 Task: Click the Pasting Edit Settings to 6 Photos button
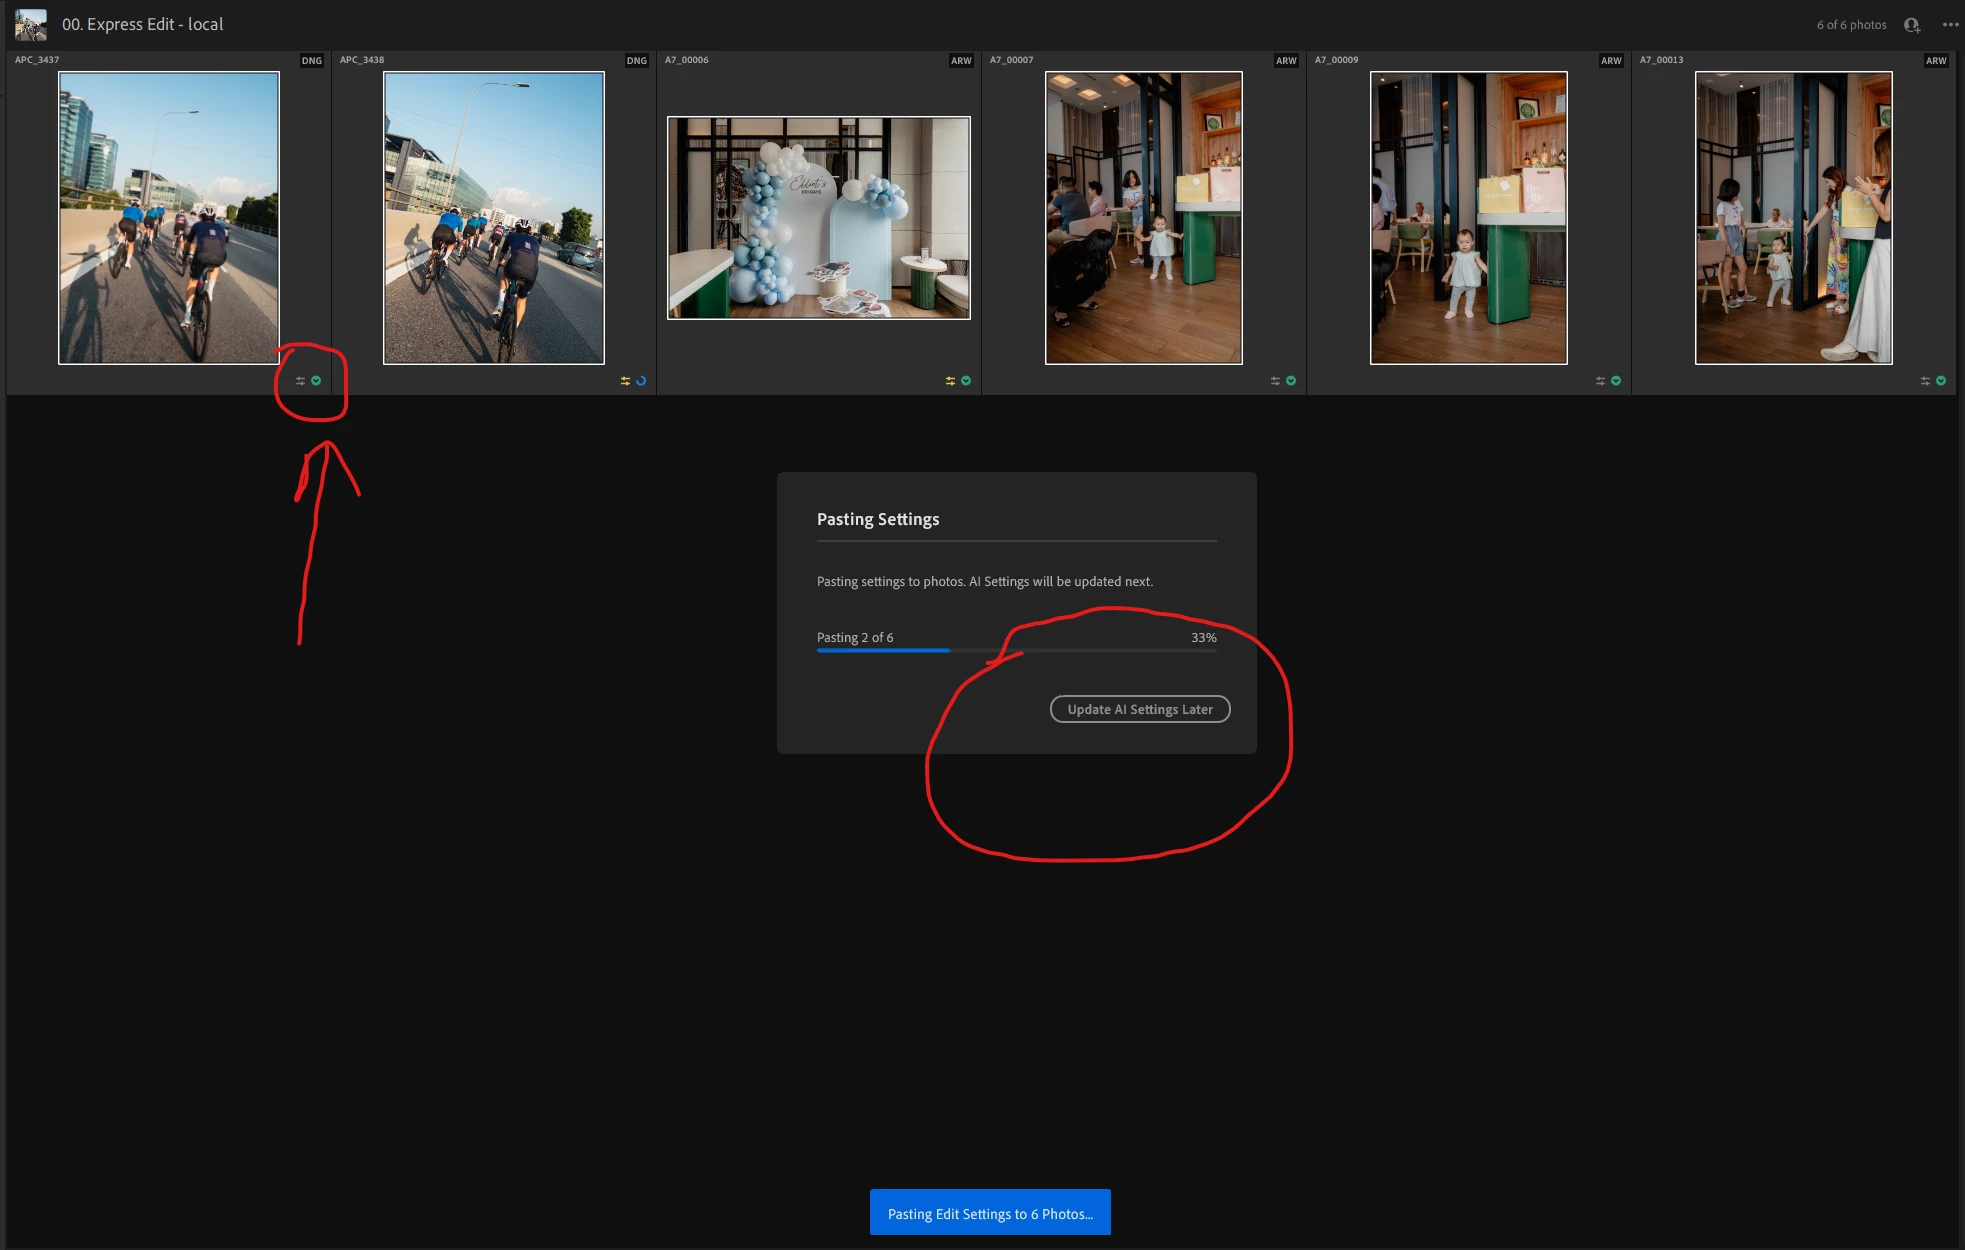990,1213
